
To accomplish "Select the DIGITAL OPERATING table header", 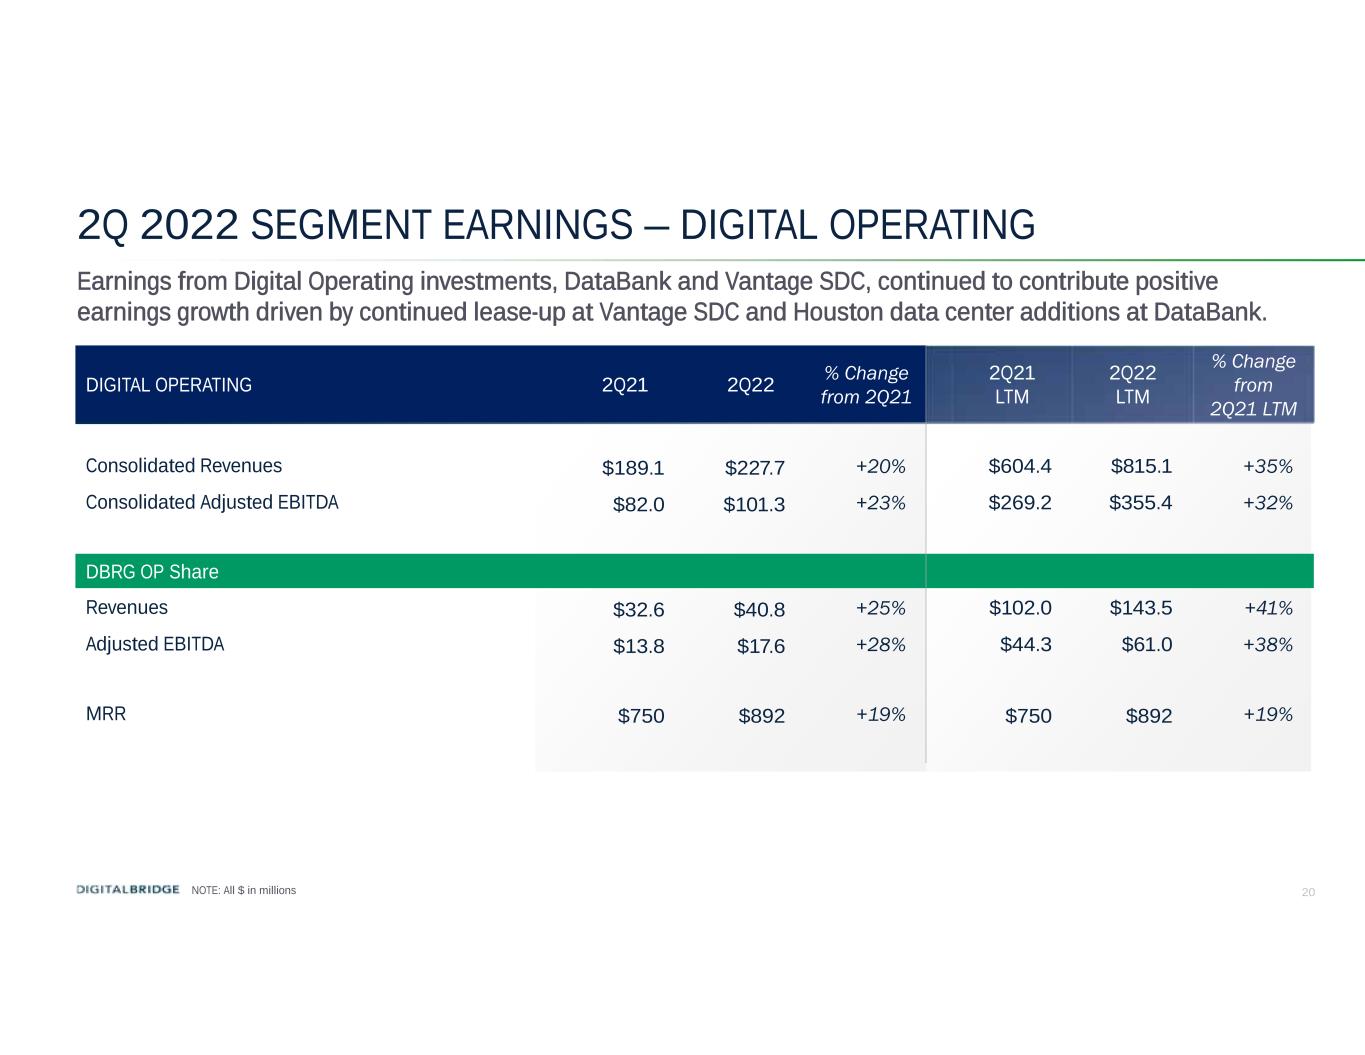I will [x=169, y=385].
